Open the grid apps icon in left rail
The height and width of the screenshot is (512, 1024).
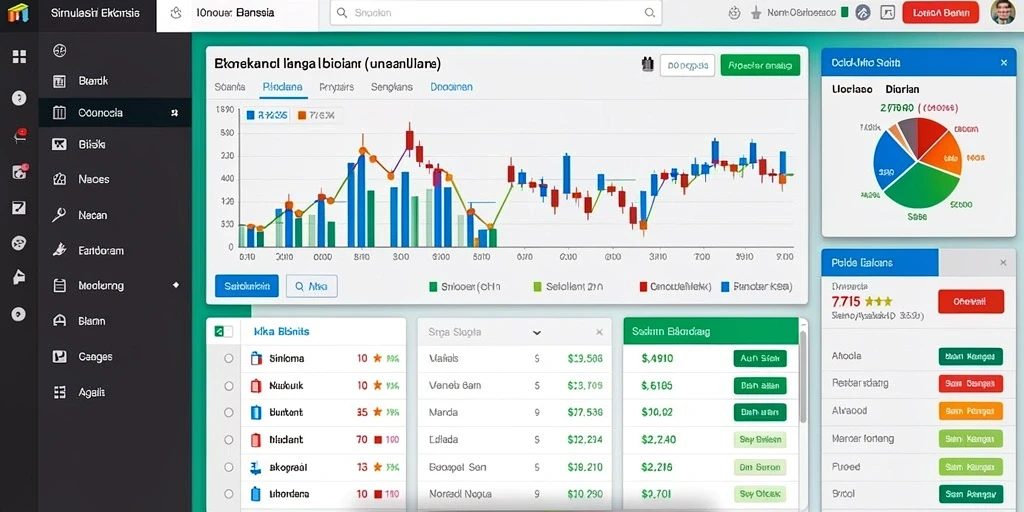point(19,57)
